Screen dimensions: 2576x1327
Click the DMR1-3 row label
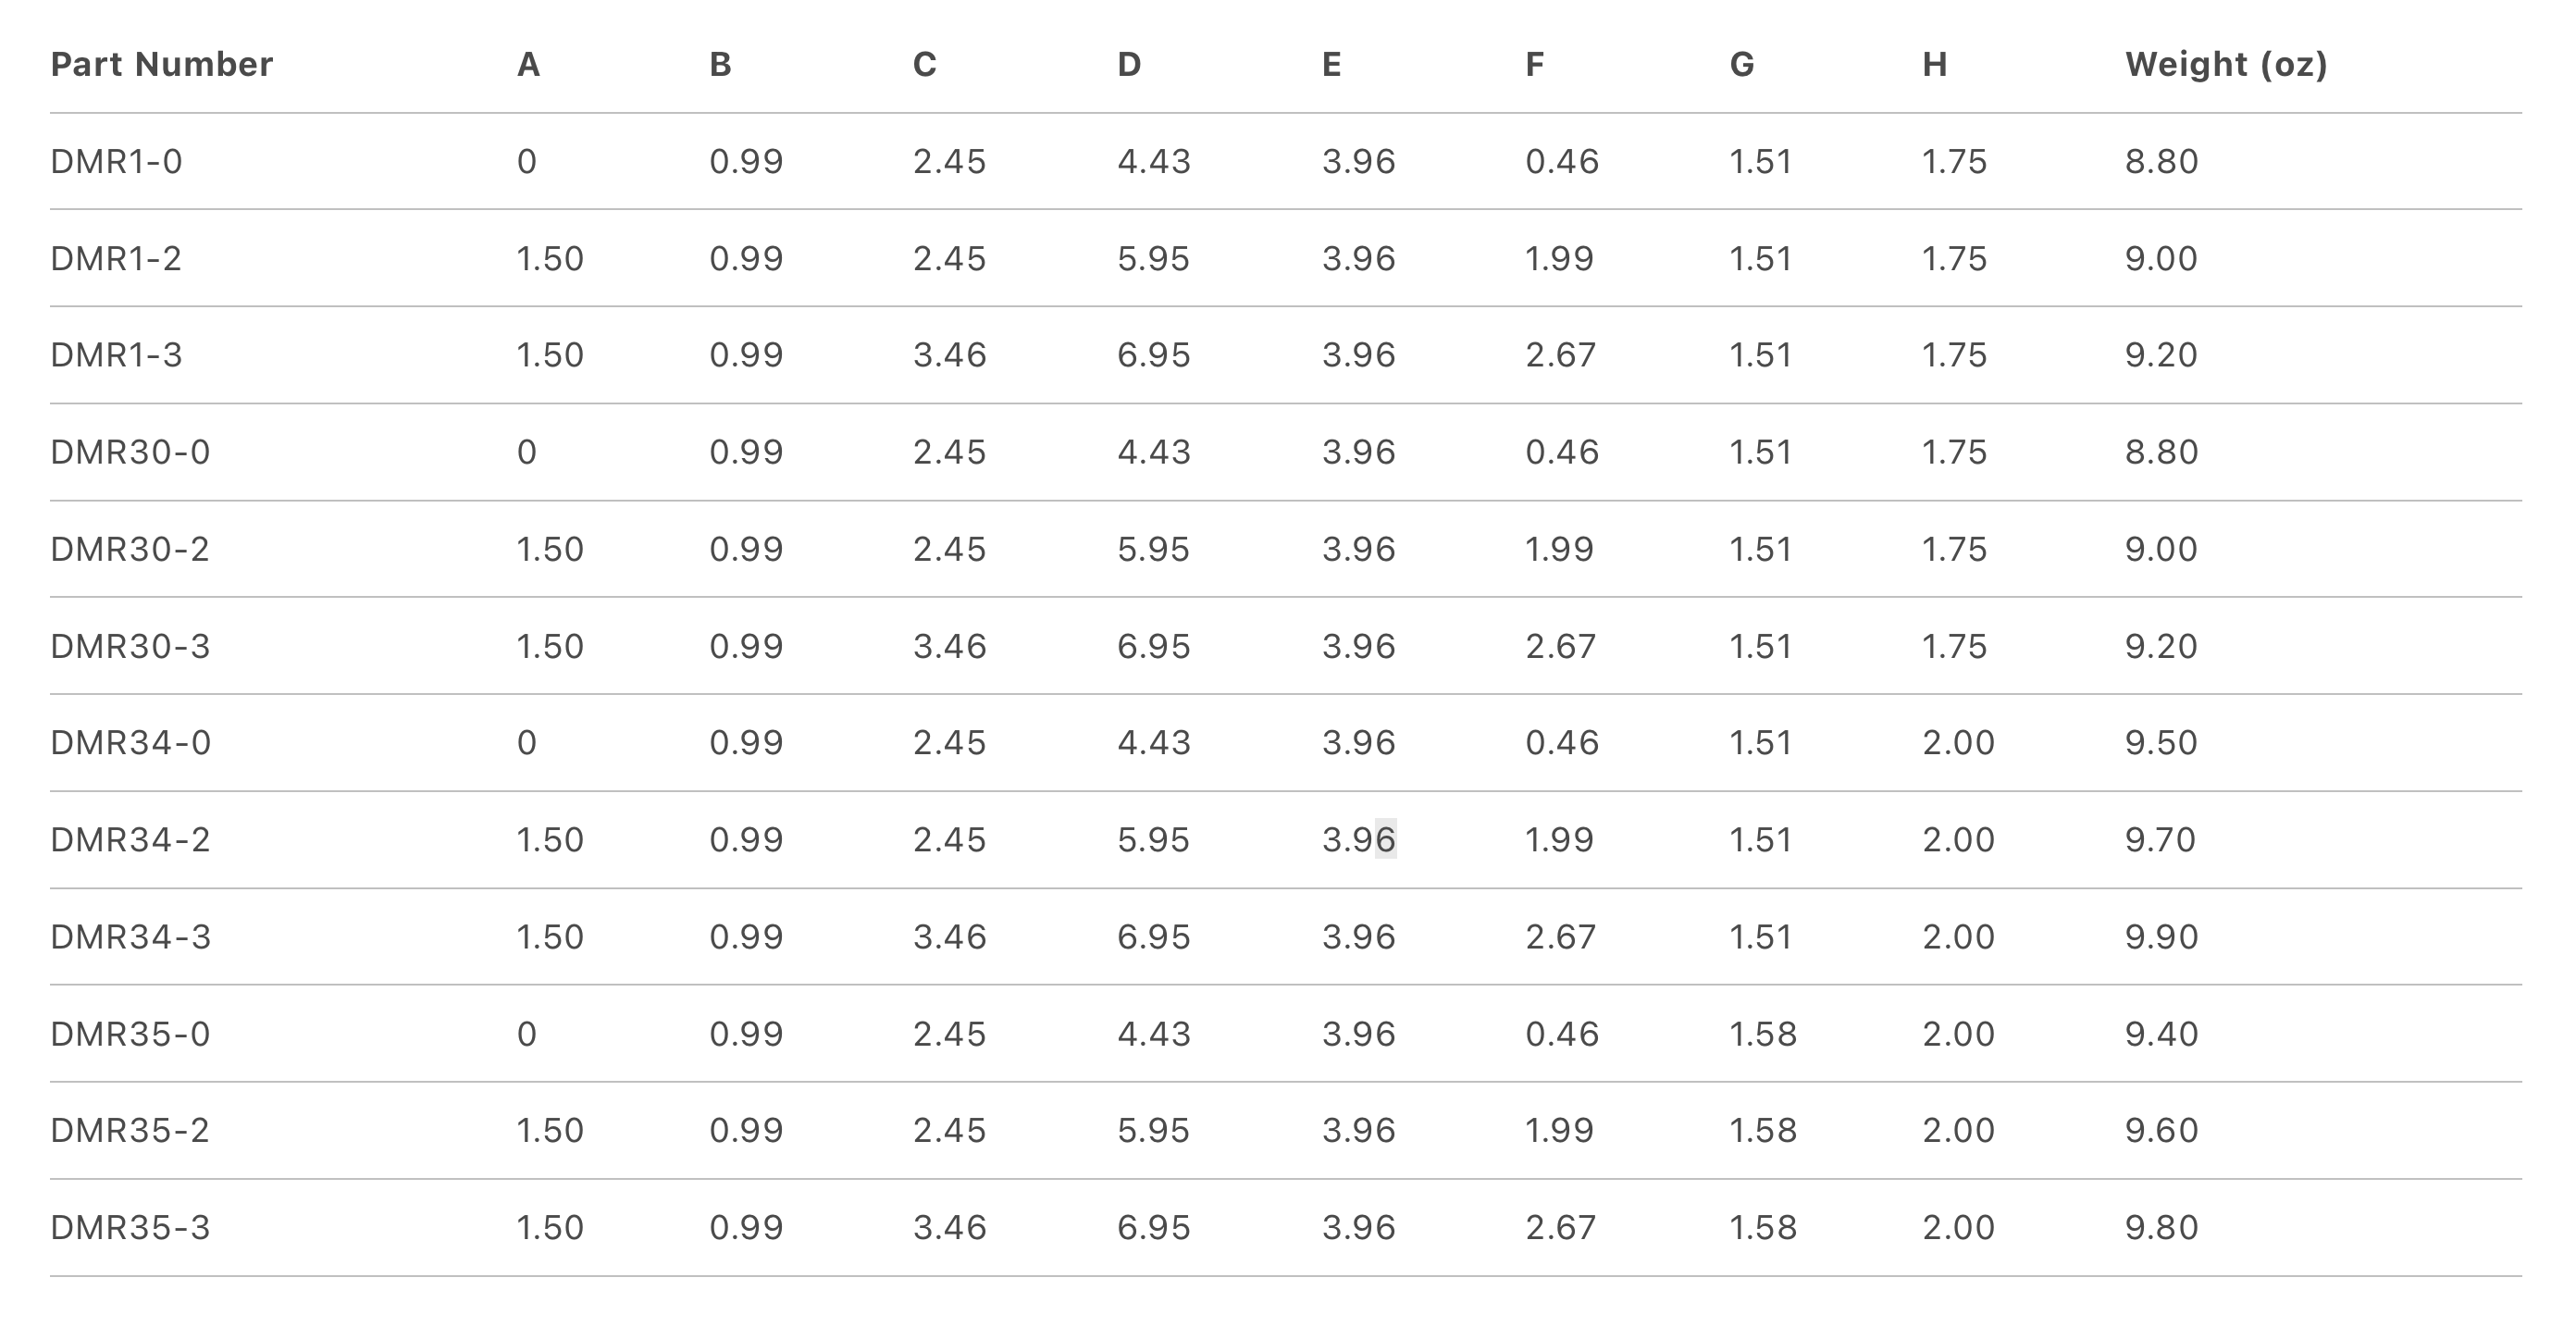116,355
